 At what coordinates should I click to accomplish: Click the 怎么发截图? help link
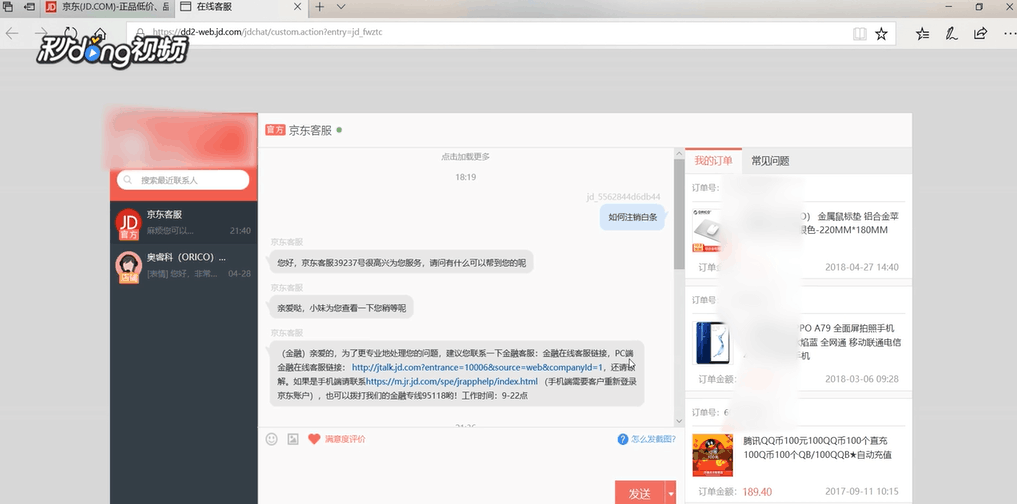(x=653, y=439)
